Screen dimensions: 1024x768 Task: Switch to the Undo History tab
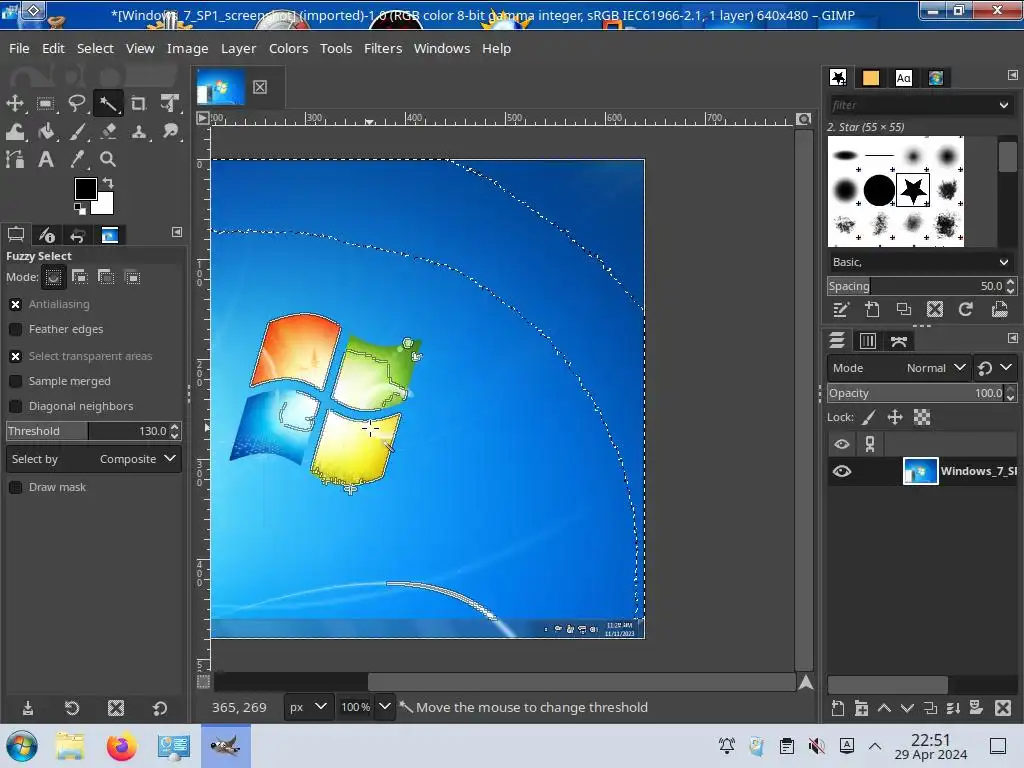[x=77, y=234]
